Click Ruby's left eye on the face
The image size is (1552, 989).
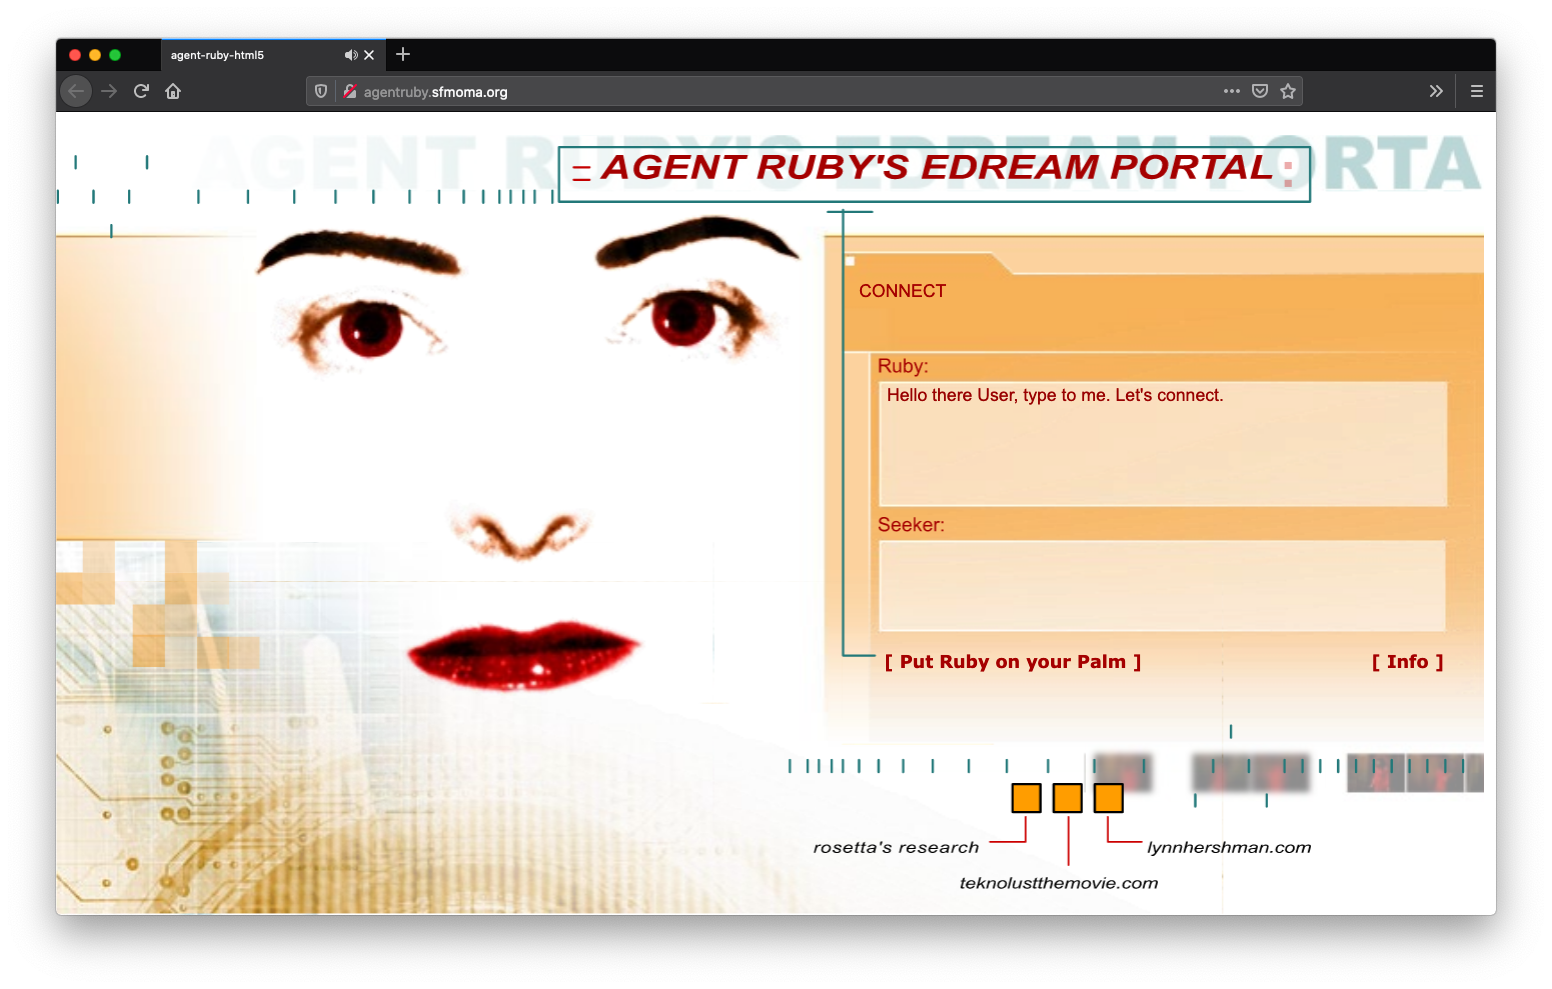369,329
